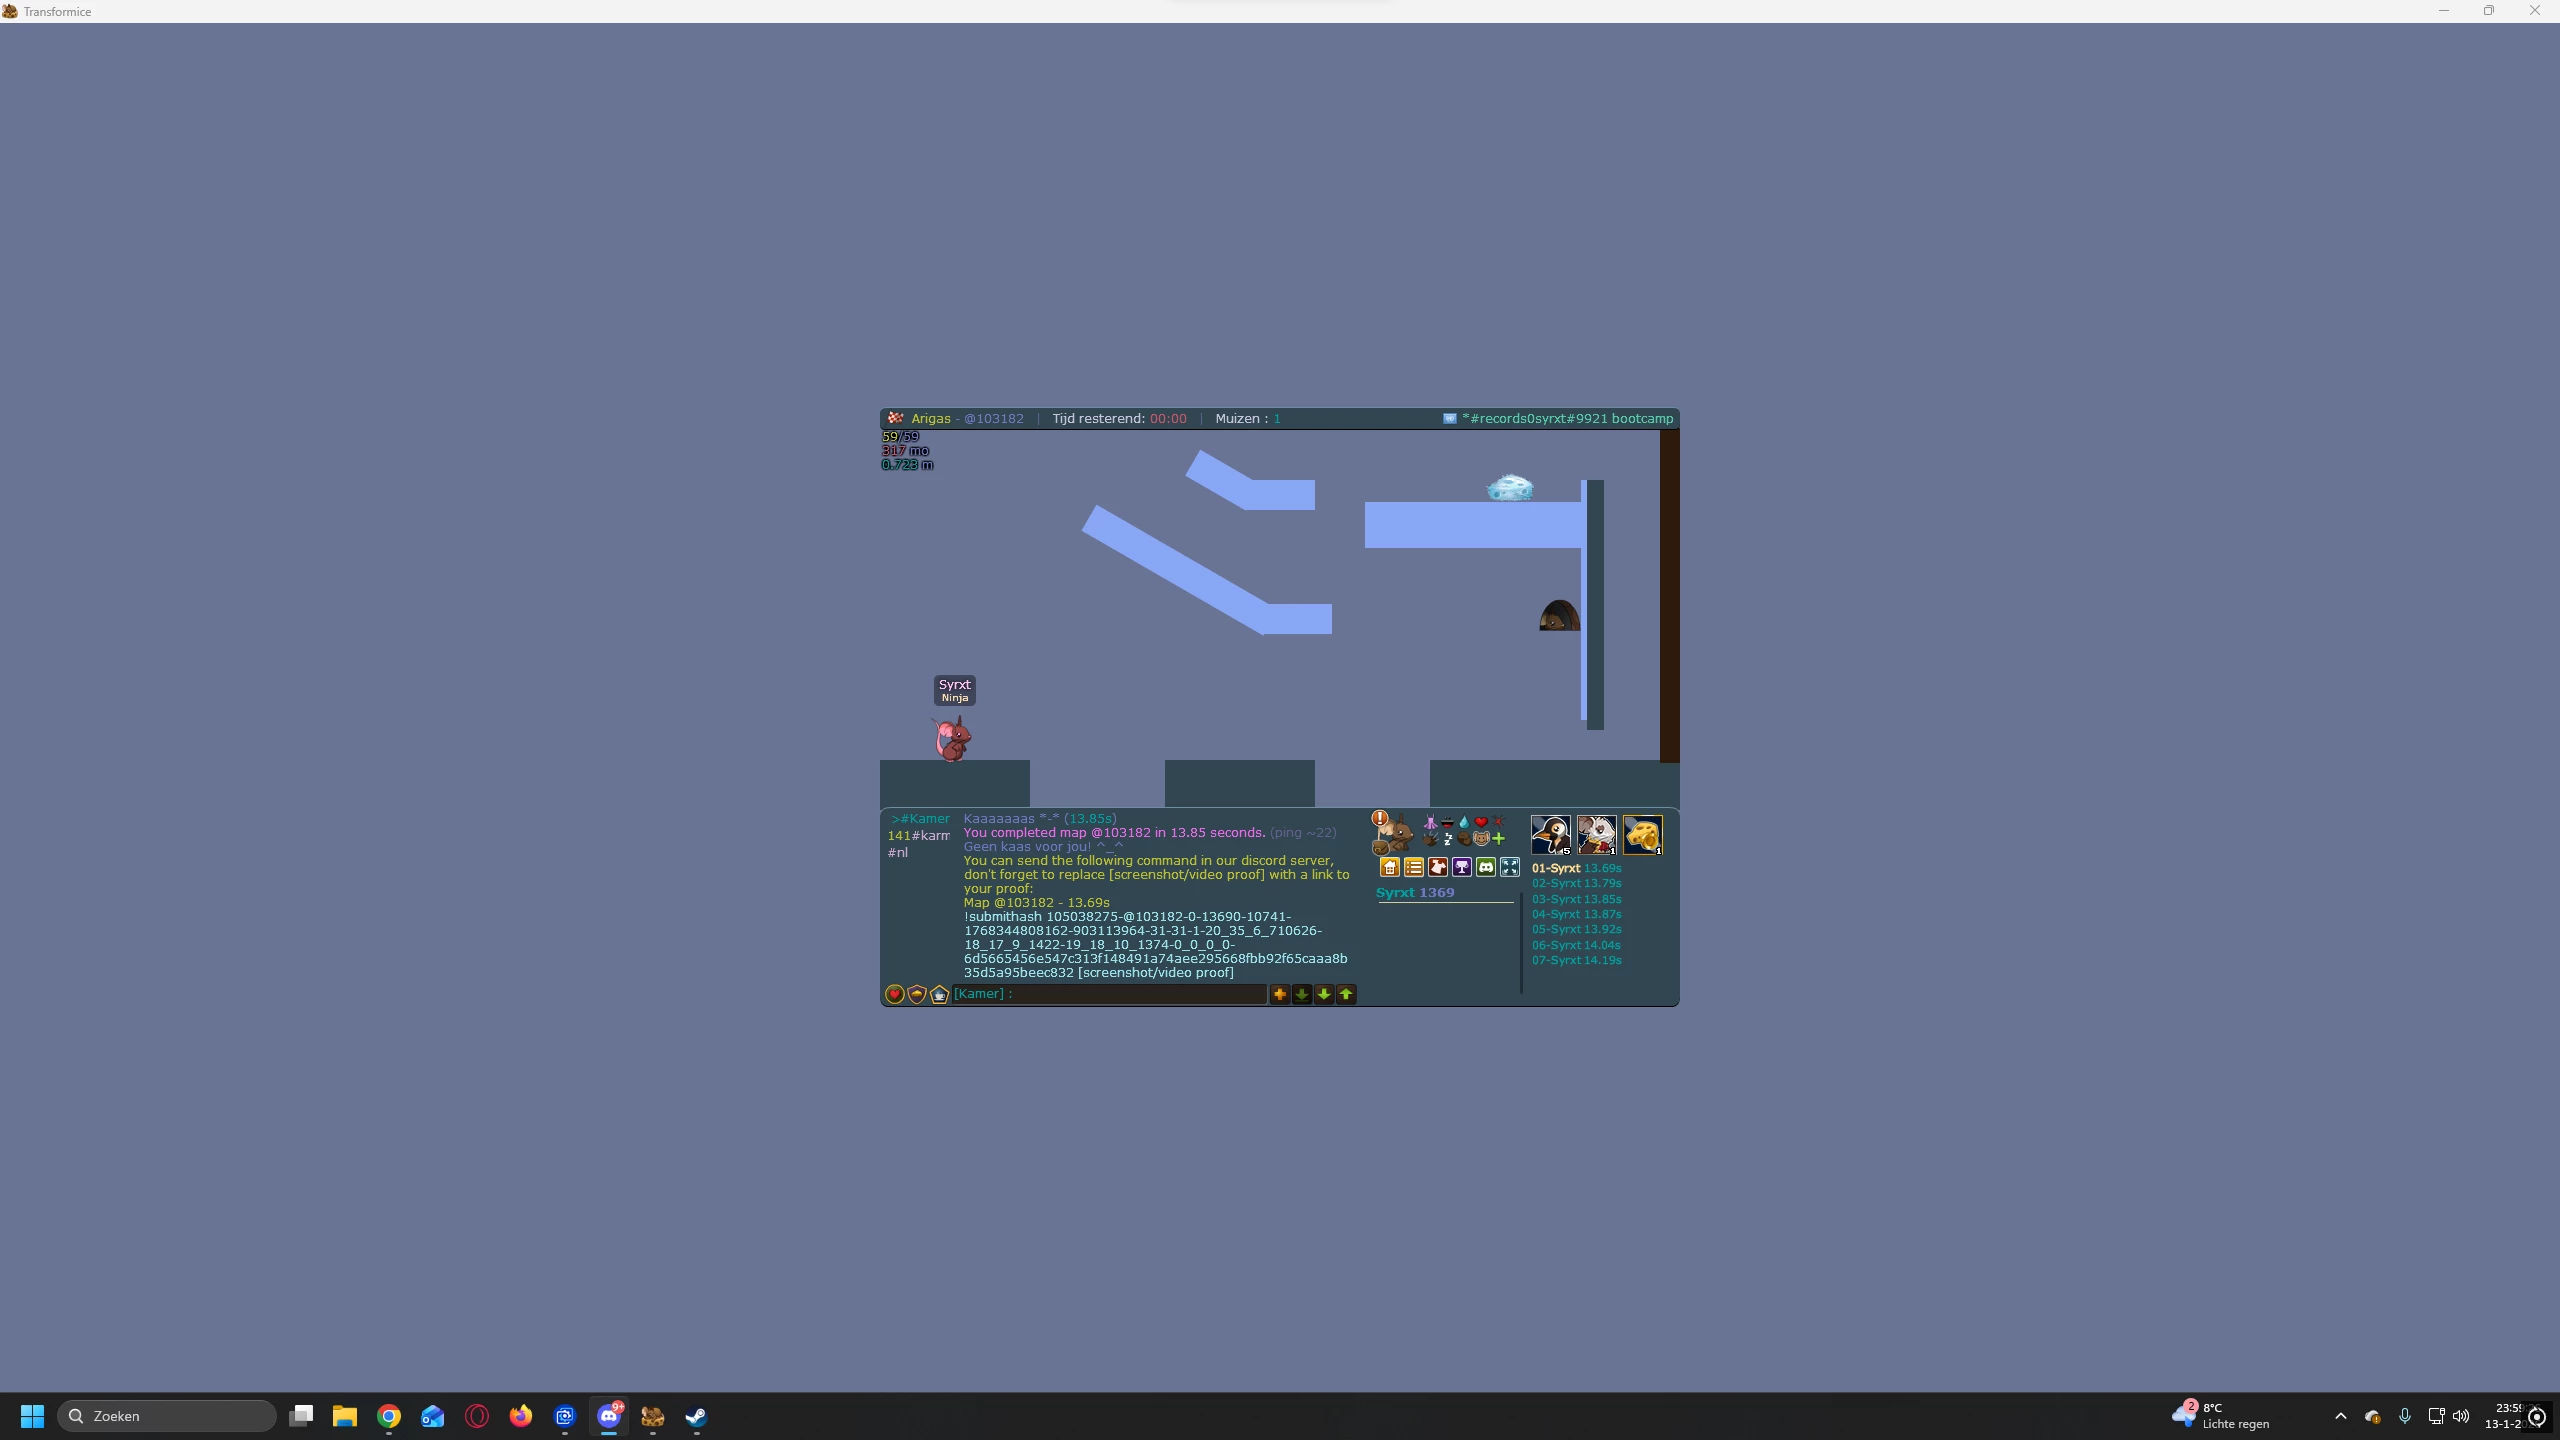Open Firefox from the taskbar

(x=521, y=1416)
